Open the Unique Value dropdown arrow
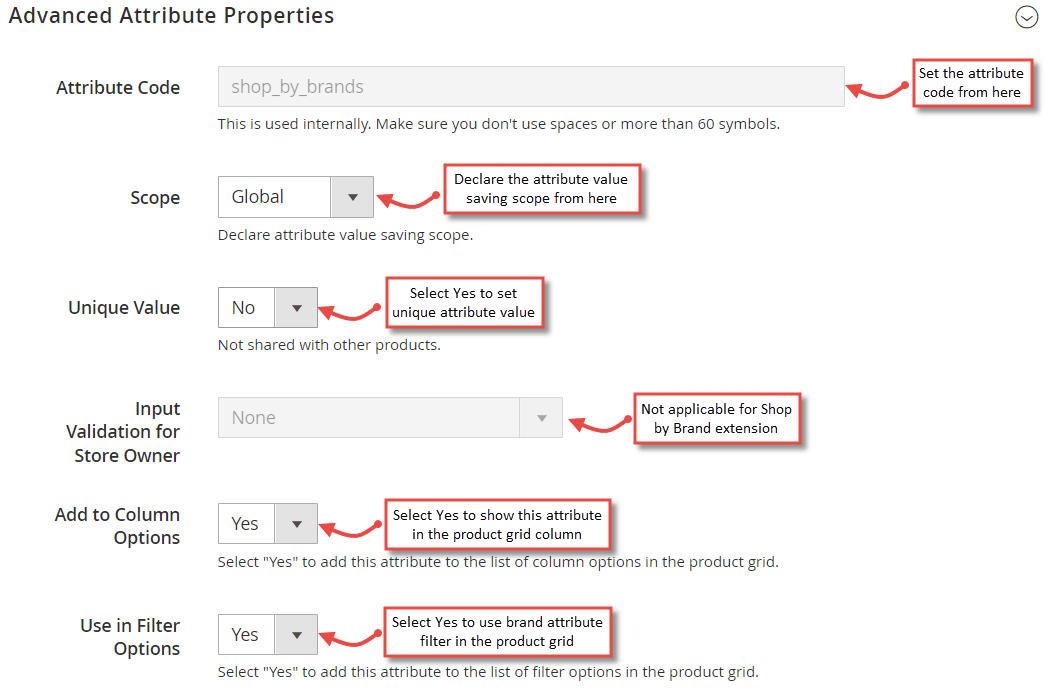The height and width of the screenshot is (691, 1045). click(296, 307)
